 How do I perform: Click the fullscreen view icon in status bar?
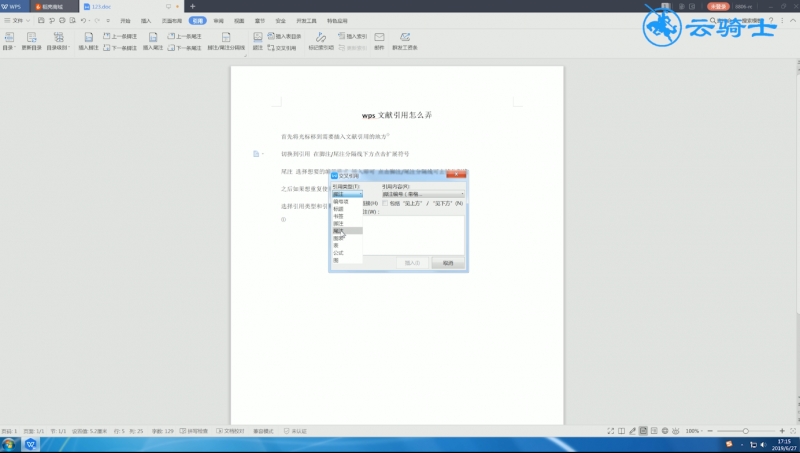pos(611,431)
